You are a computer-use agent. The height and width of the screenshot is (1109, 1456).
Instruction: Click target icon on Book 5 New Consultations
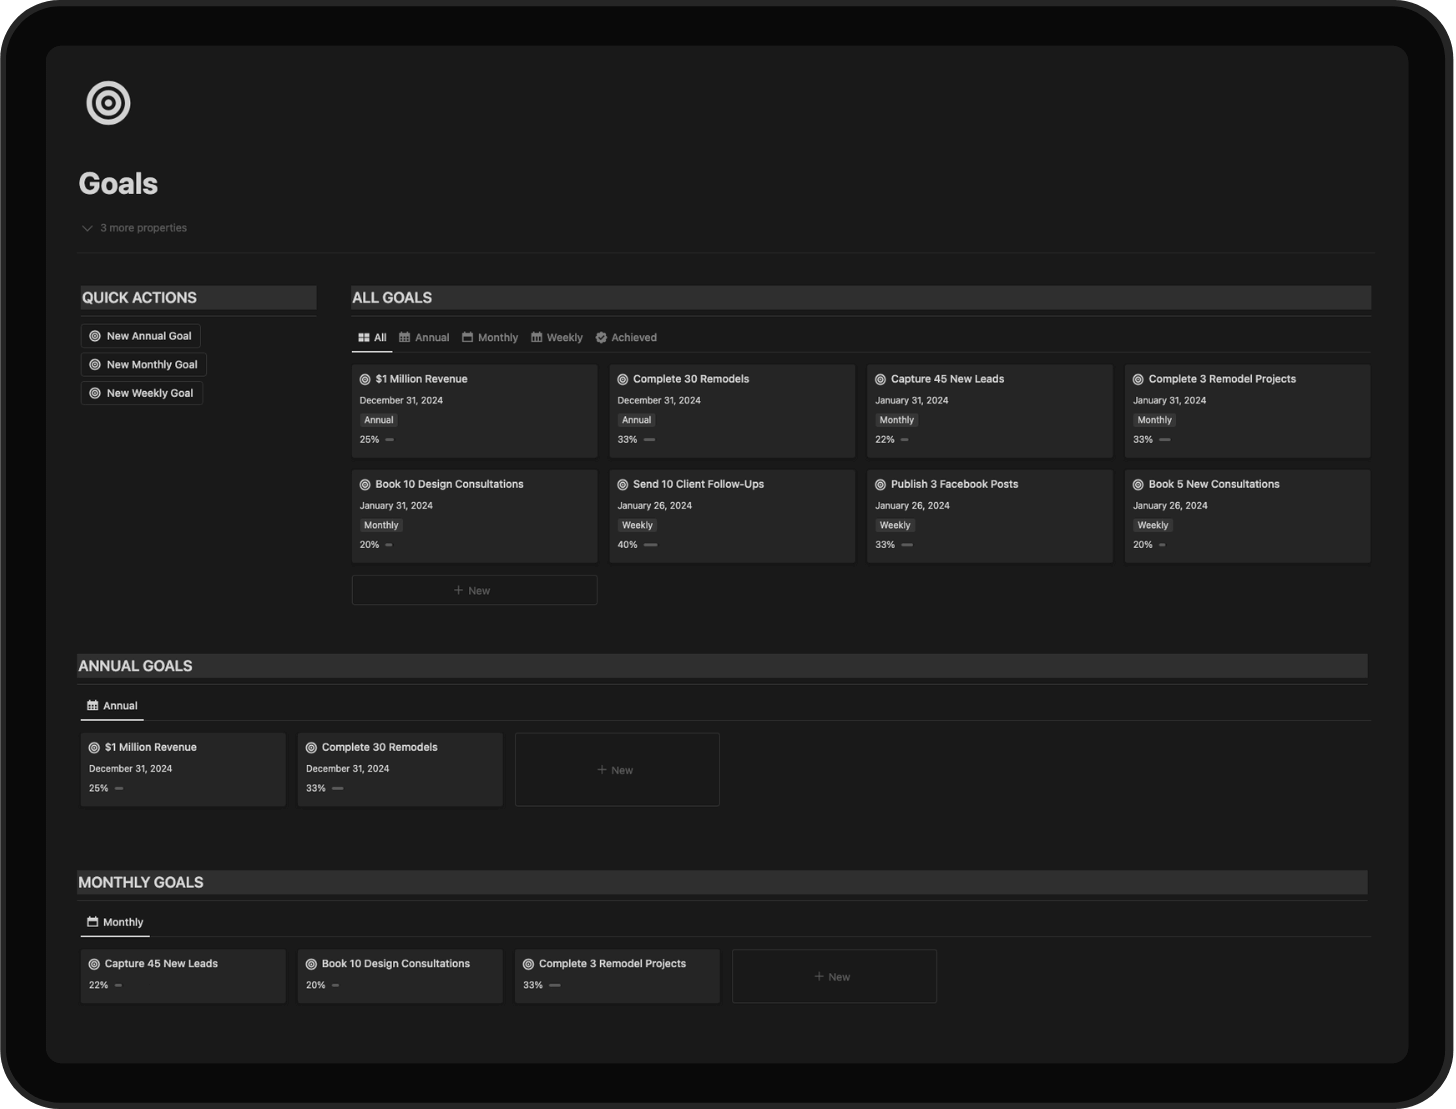pyautogui.click(x=1138, y=485)
